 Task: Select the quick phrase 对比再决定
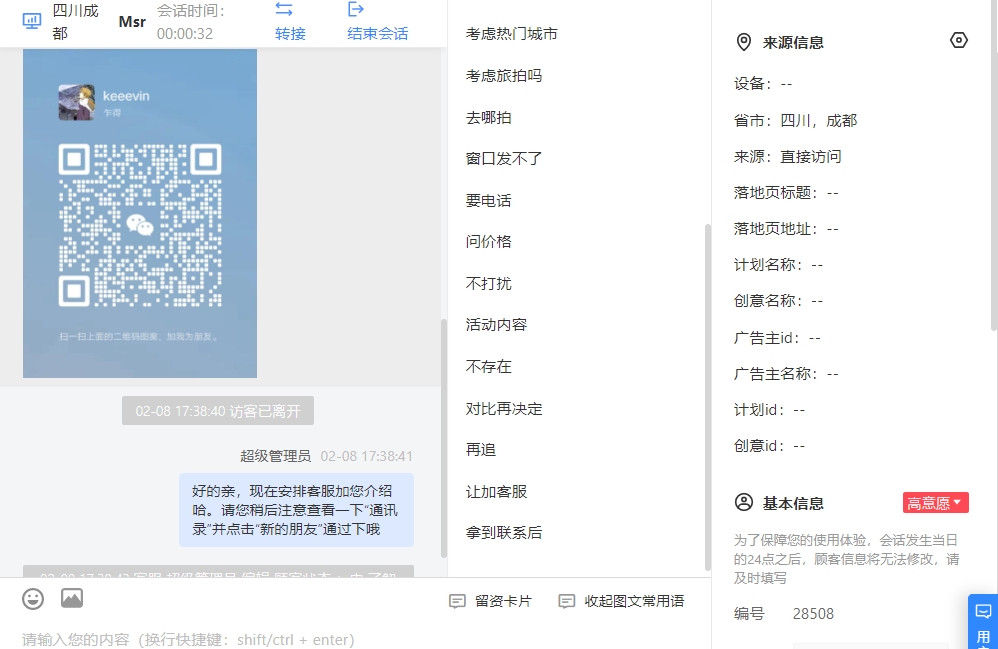point(504,408)
